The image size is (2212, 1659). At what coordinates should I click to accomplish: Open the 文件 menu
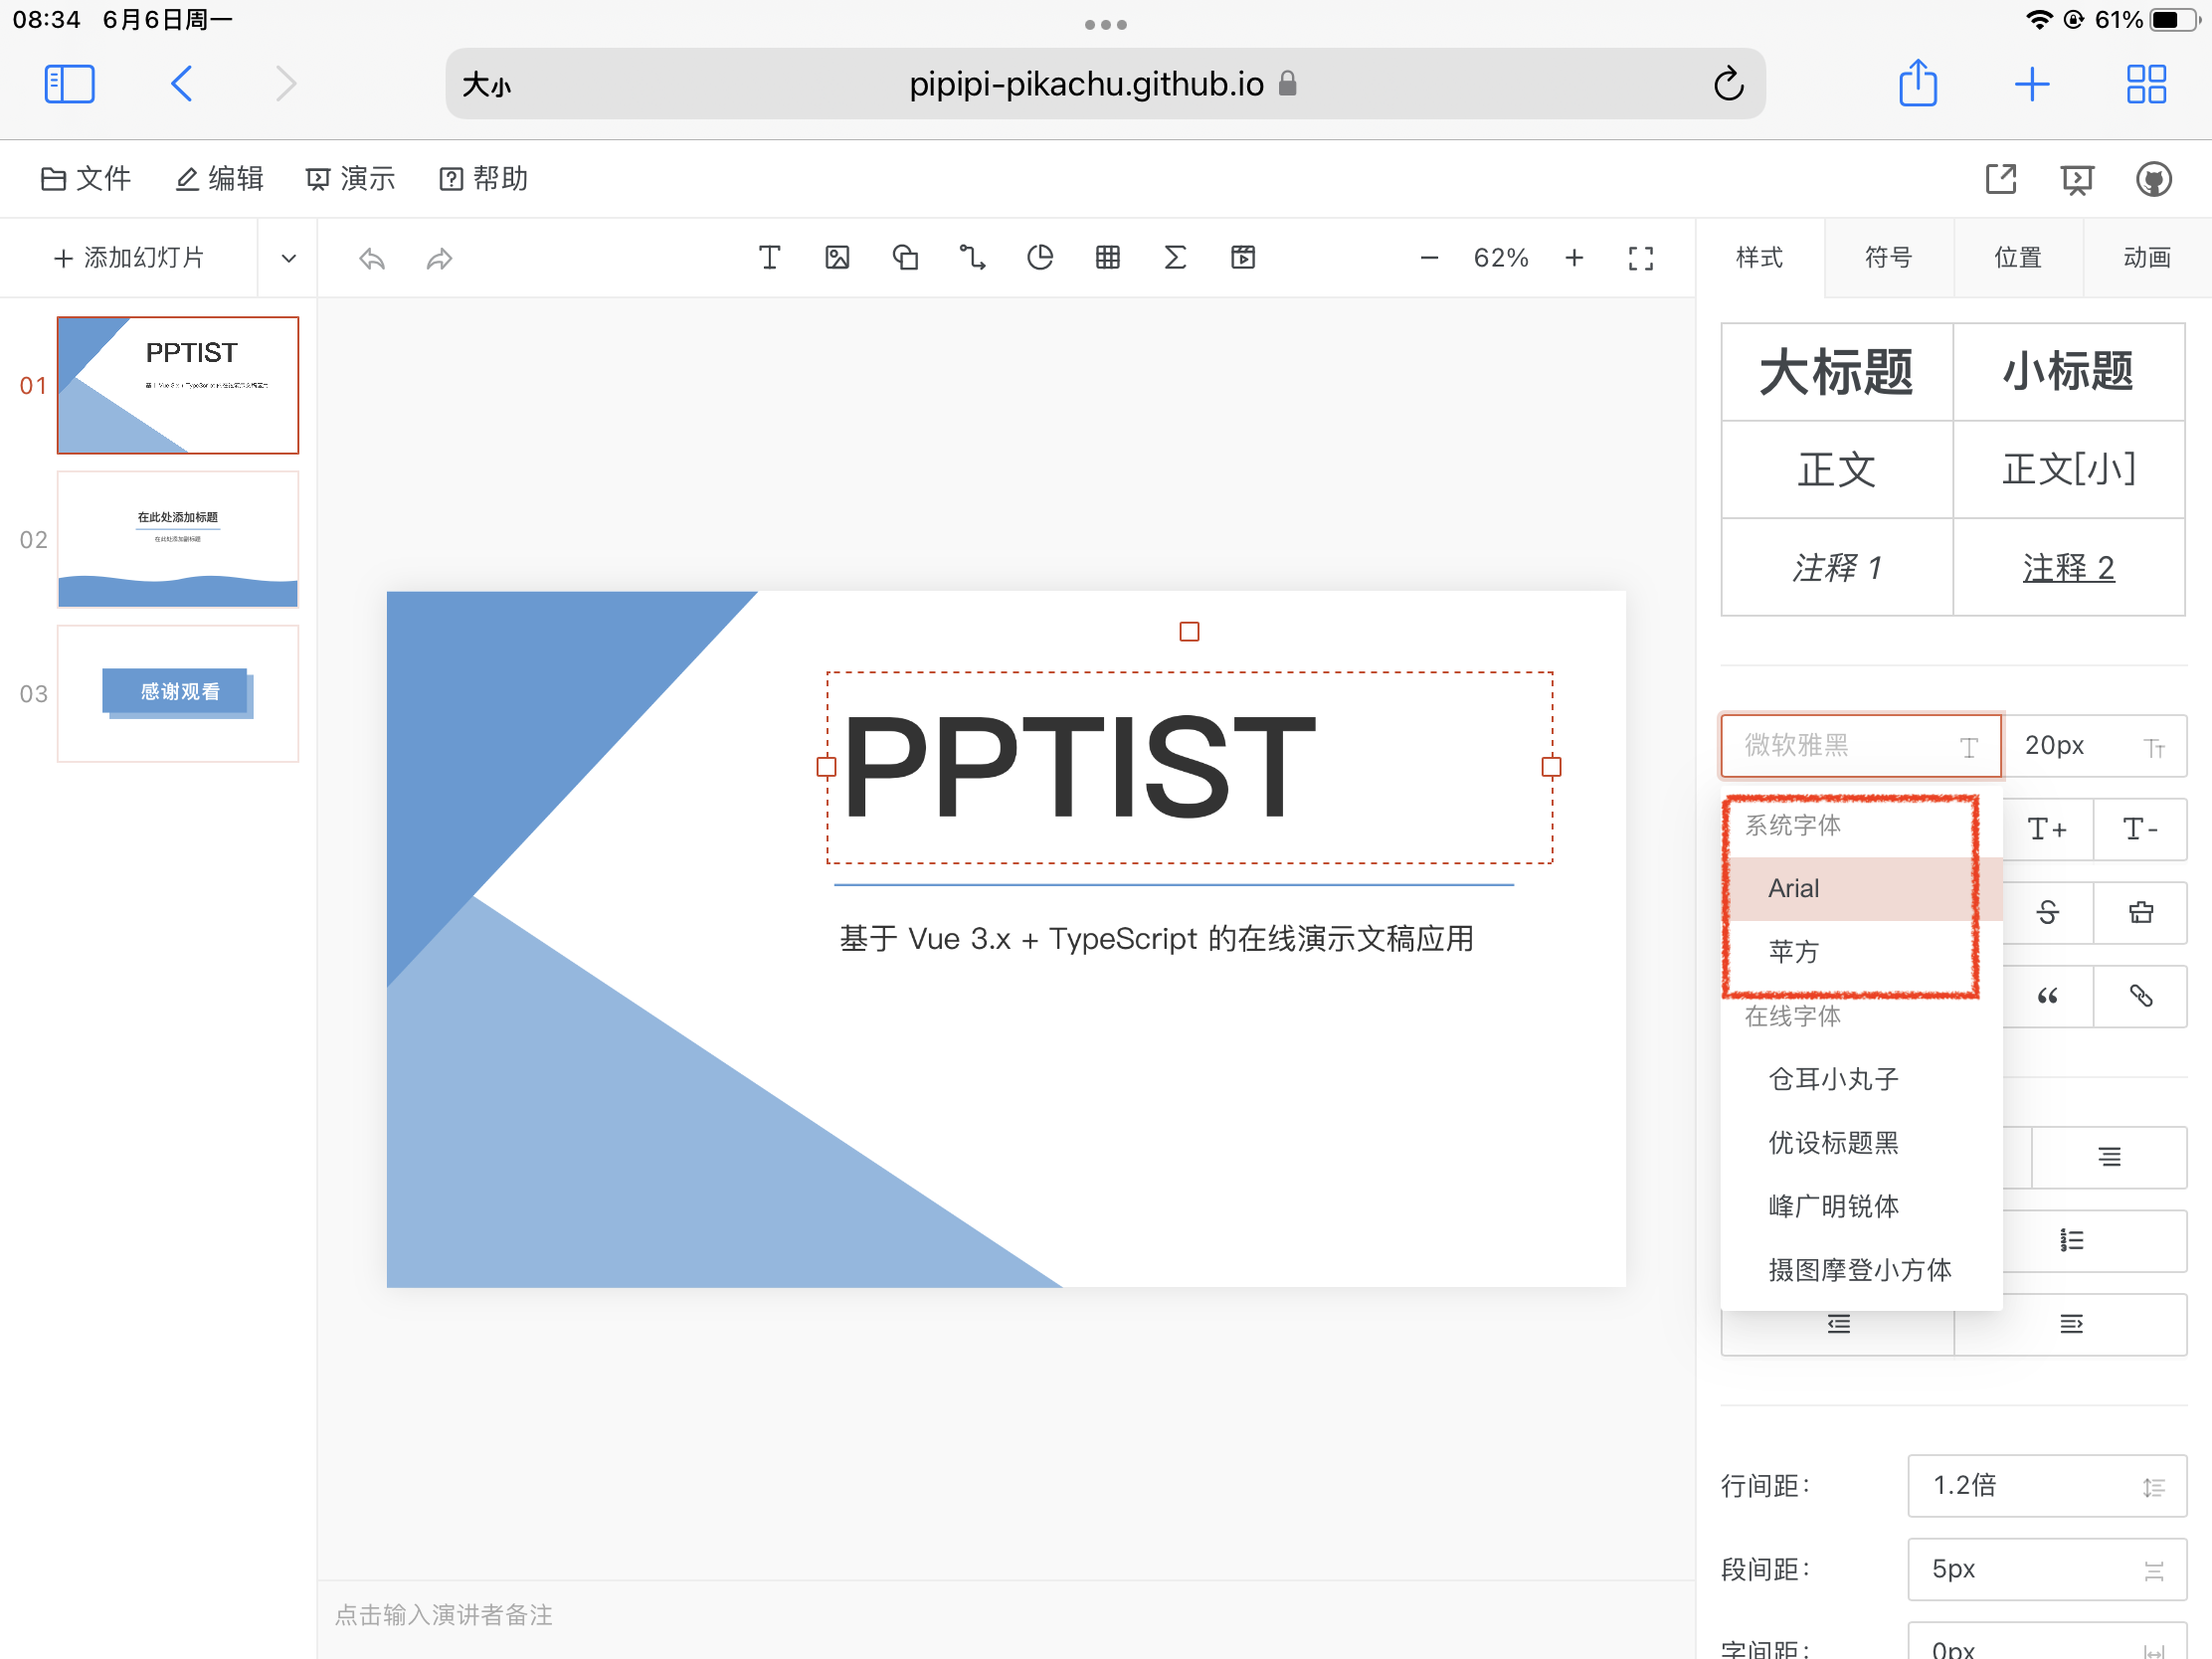click(85, 178)
